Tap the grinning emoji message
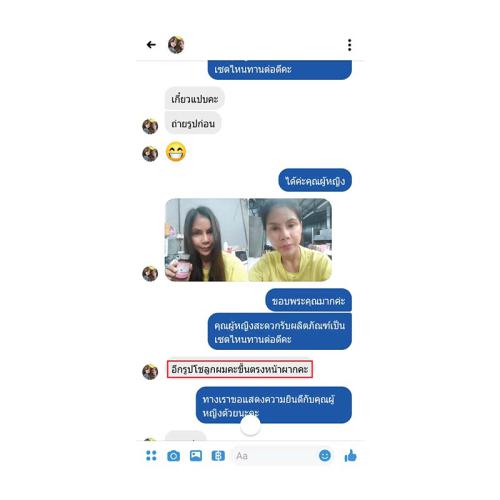The width and height of the screenshot is (500, 500). tap(176, 152)
